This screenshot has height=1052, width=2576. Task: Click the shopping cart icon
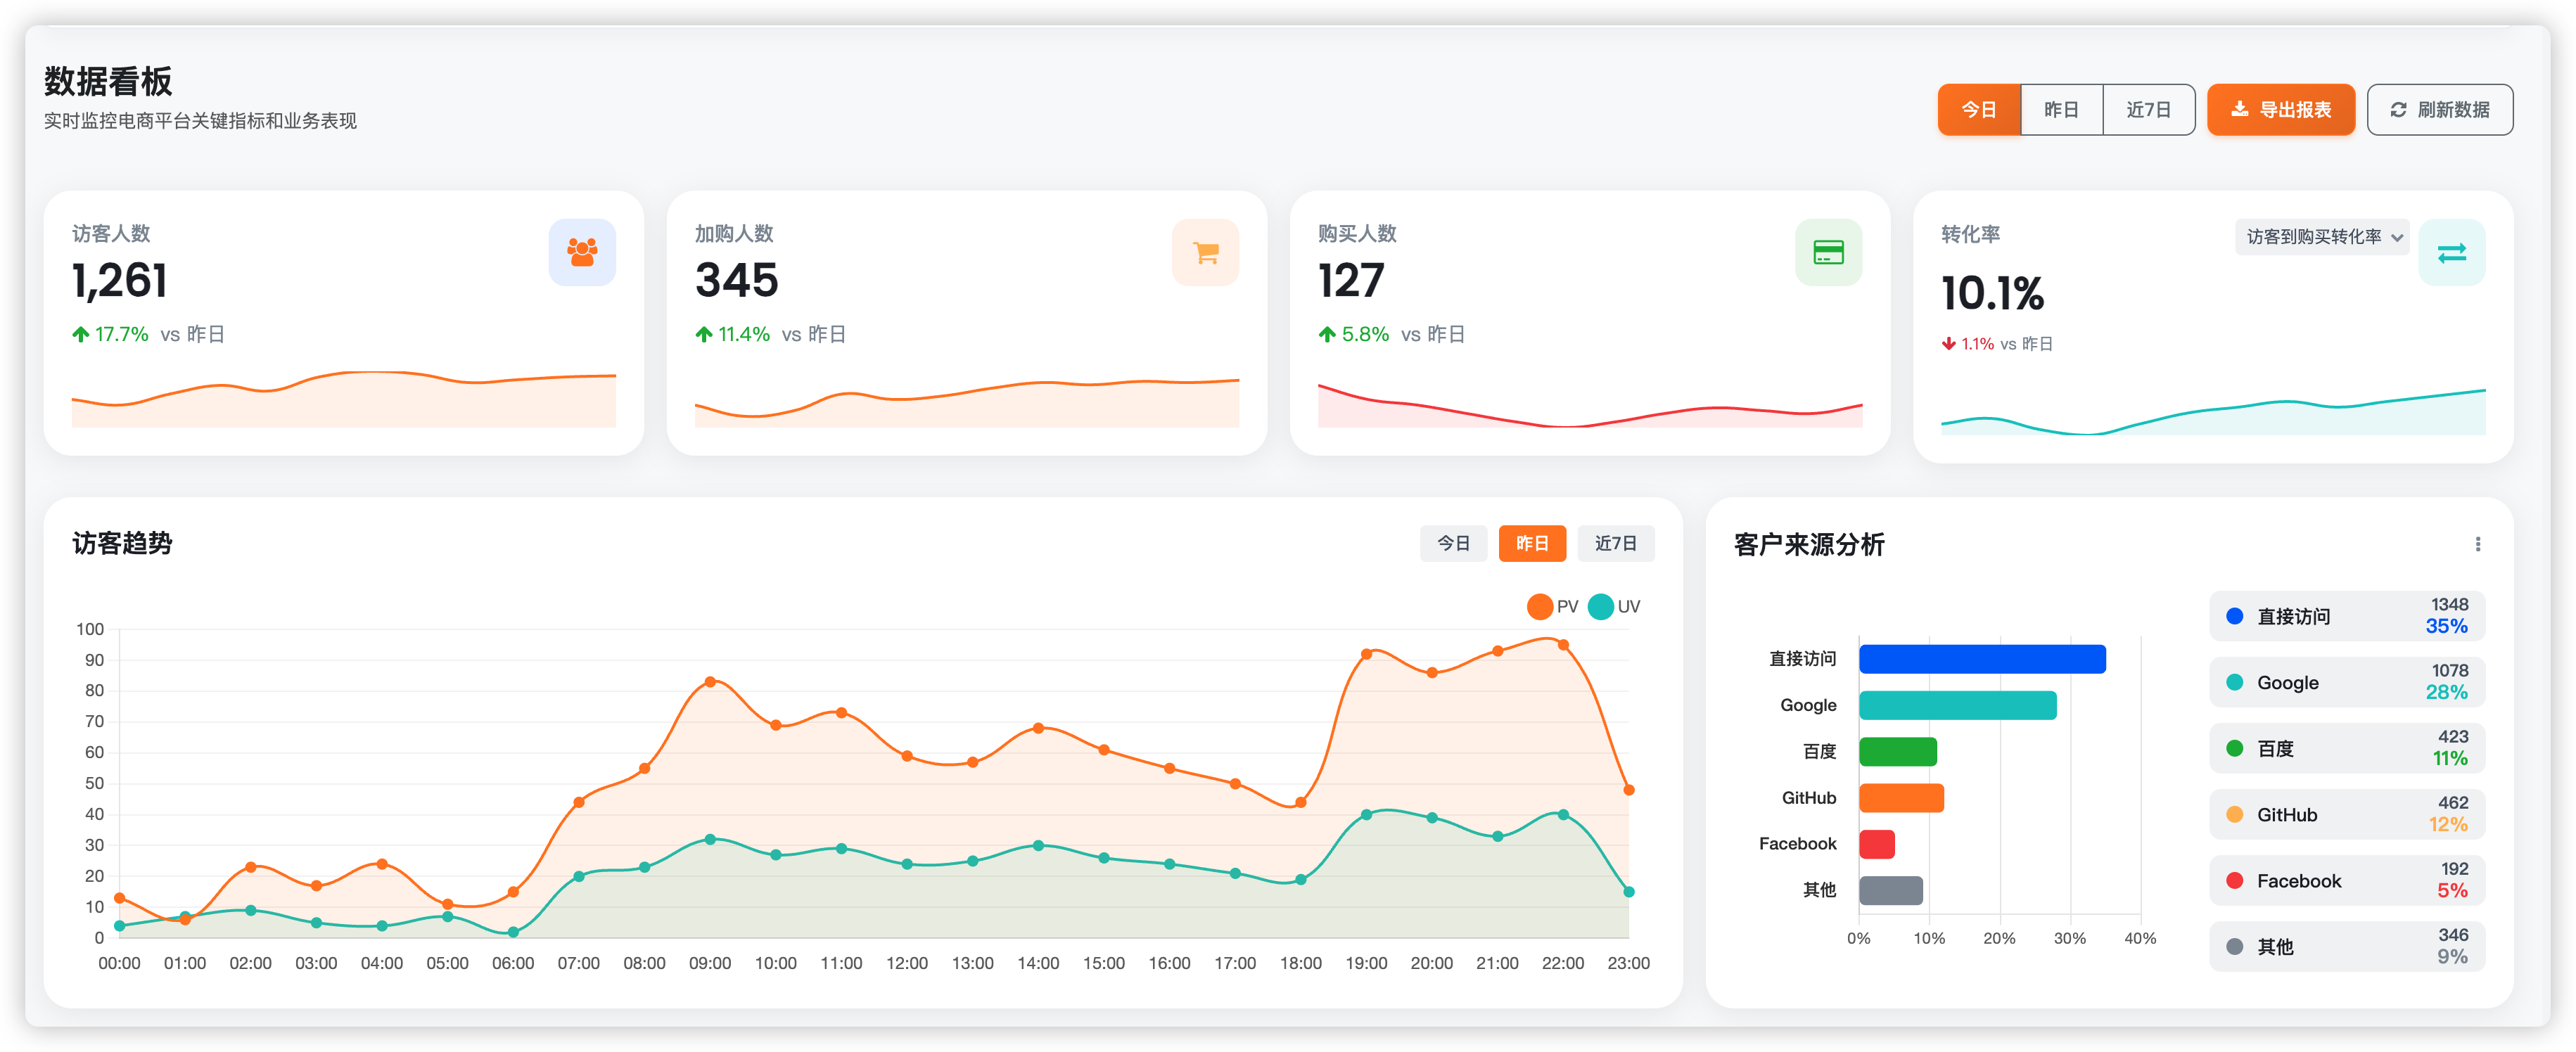tap(1205, 252)
